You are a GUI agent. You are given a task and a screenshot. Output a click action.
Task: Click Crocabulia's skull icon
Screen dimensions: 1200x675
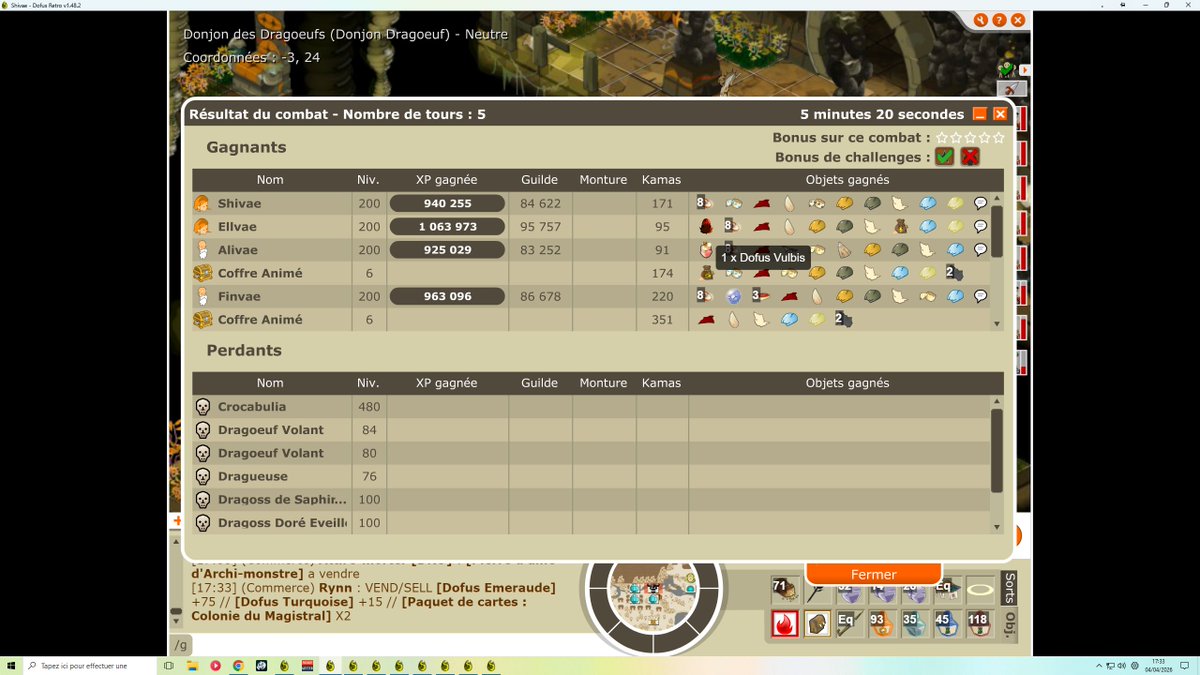202,407
